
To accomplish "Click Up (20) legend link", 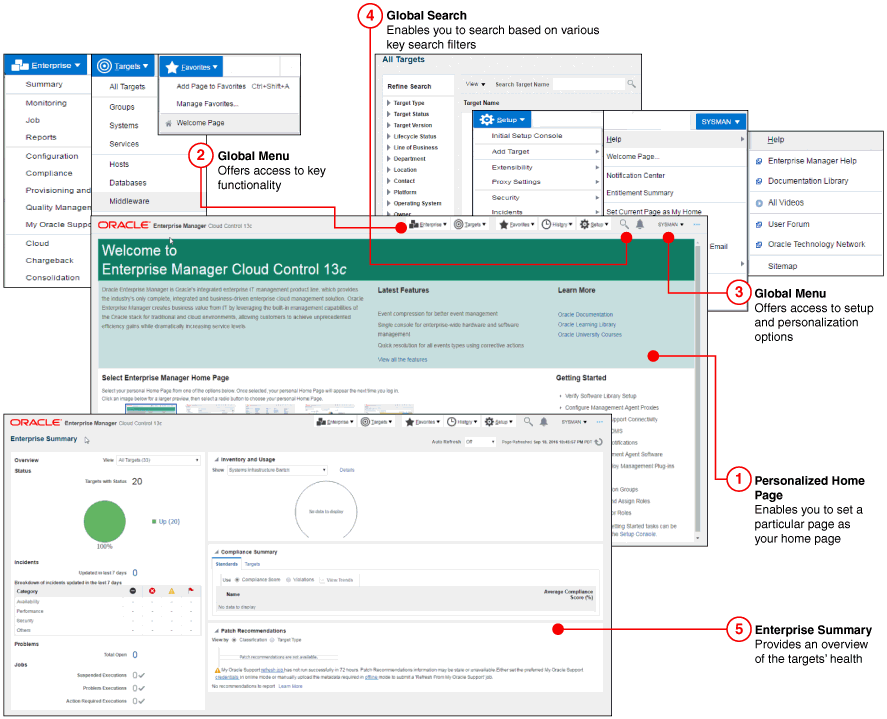I will click(169, 522).
